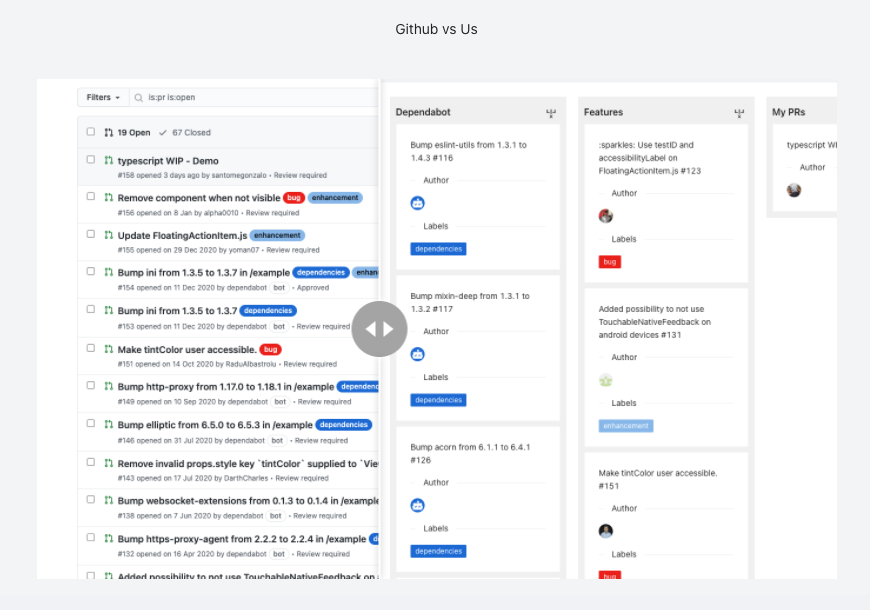
Task: Click the bug label on Make tintColor PR
Action: [x=271, y=350]
